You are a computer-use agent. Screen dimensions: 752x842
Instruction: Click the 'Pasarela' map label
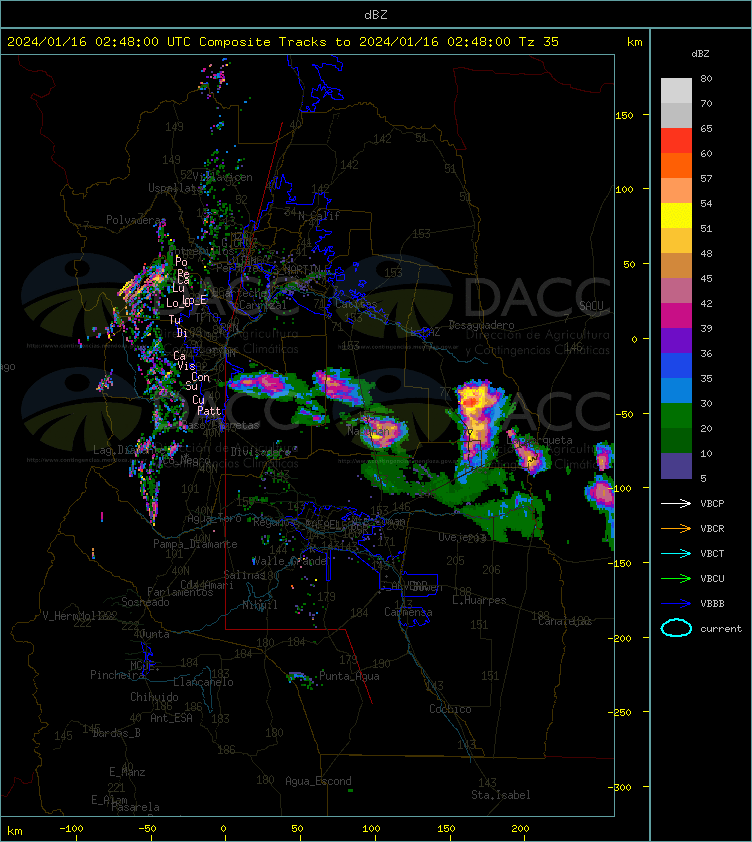pos(135,807)
